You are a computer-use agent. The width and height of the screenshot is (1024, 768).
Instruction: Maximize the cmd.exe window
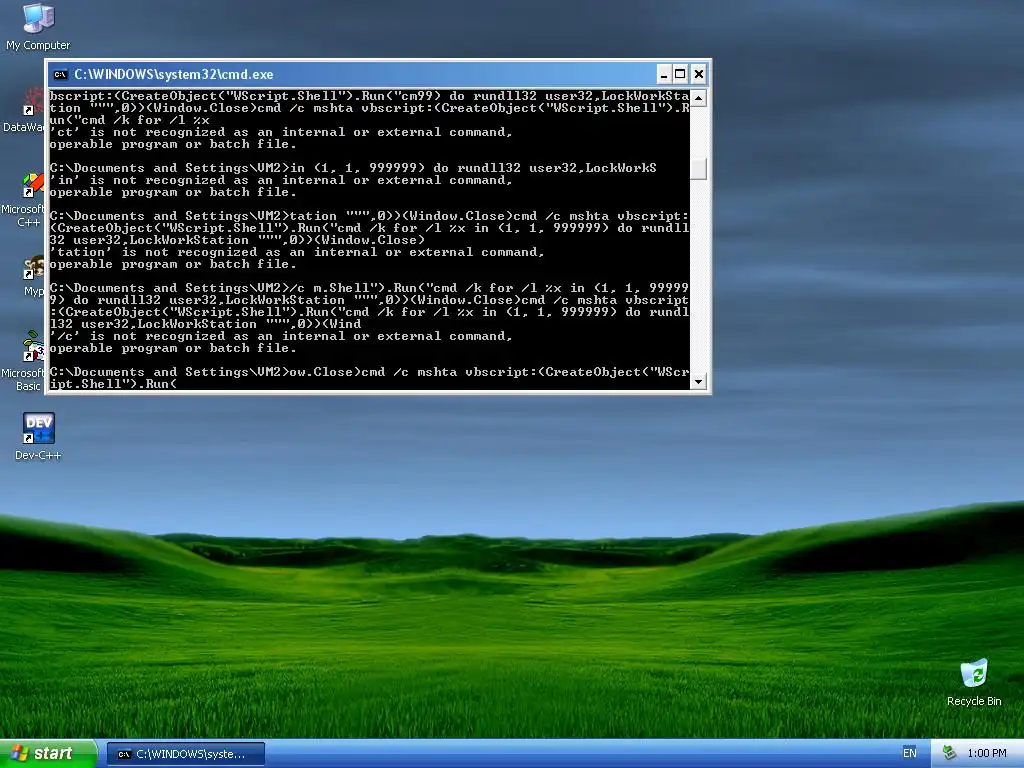(x=680, y=74)
